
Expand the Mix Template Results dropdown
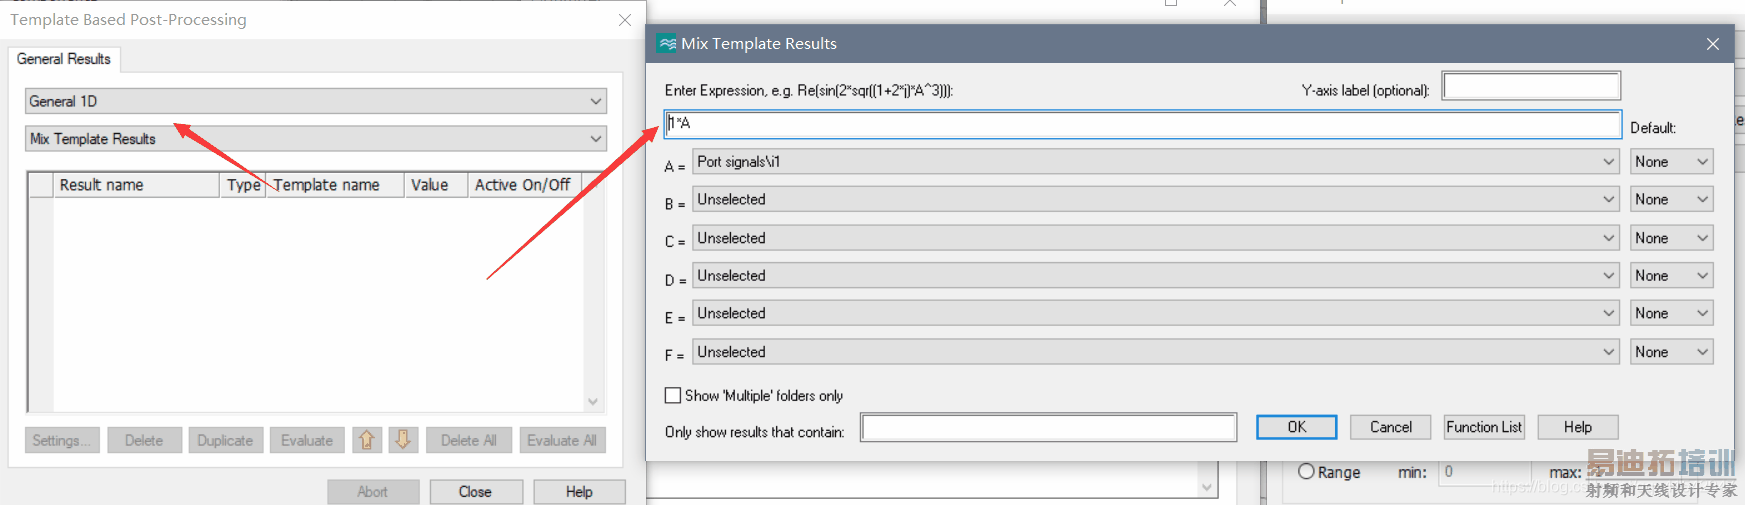[x=315, y=139]
